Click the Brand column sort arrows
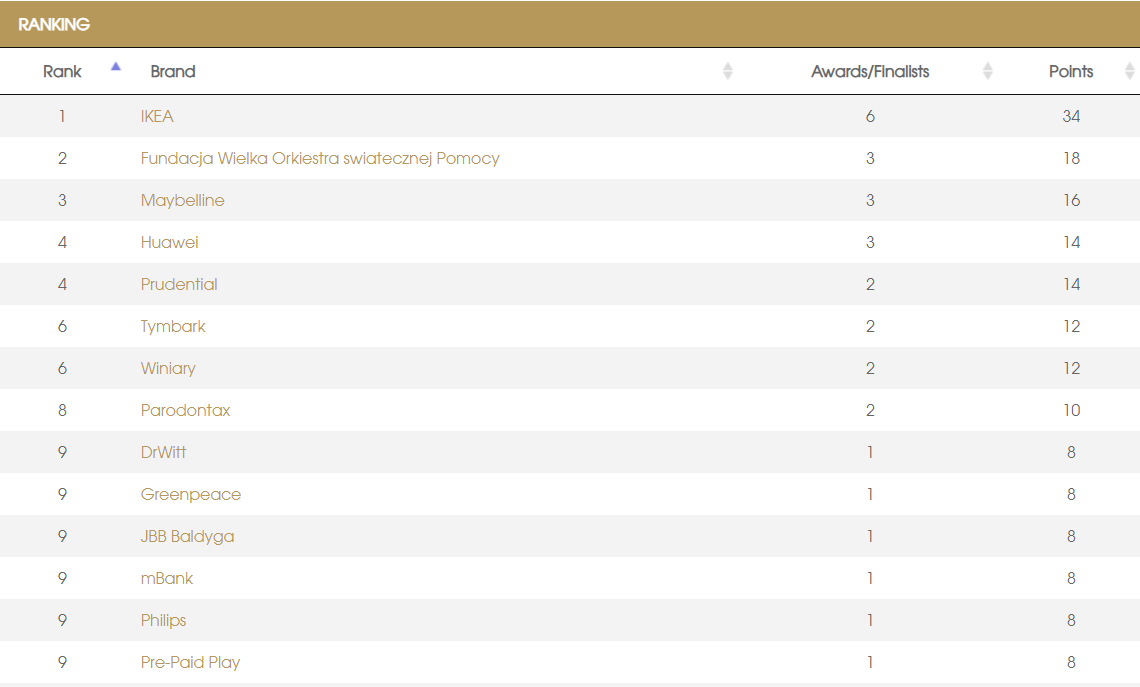 pyautogui.click(x=727, y=71)
